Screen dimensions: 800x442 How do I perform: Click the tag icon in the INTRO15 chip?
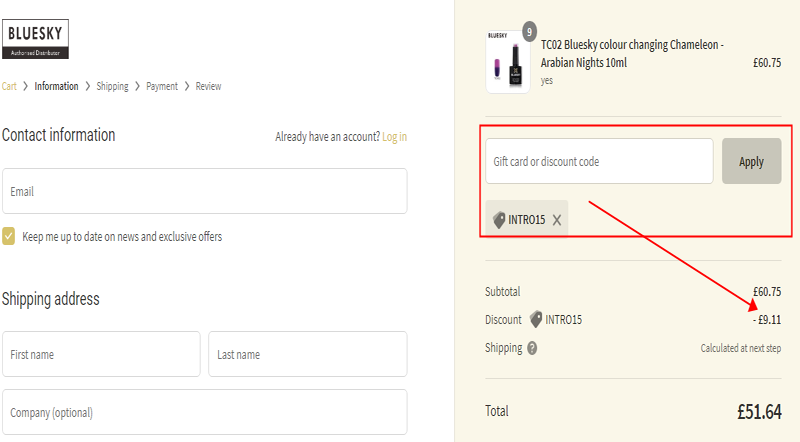tap(499, 220)
